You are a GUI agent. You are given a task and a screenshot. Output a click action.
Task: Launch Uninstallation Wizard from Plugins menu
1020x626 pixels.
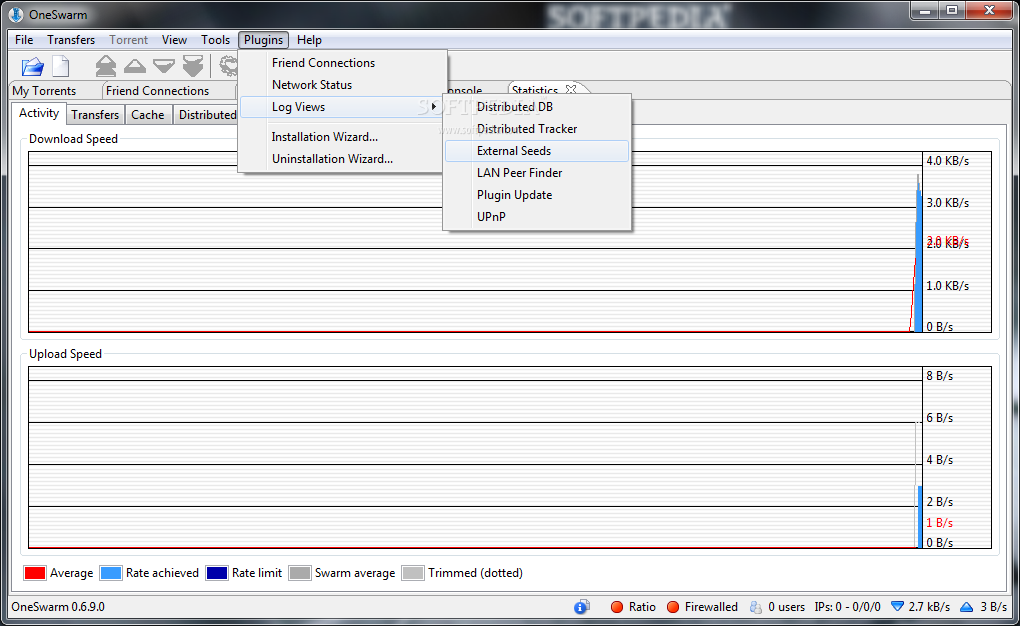coord(343,159)
